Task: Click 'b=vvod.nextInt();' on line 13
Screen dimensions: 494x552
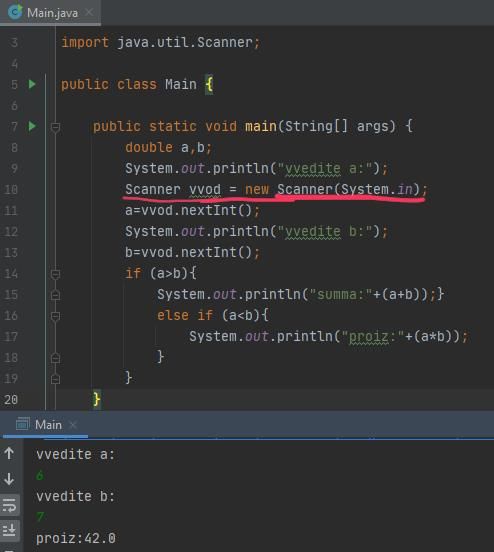Action: (x=193, y=252)
